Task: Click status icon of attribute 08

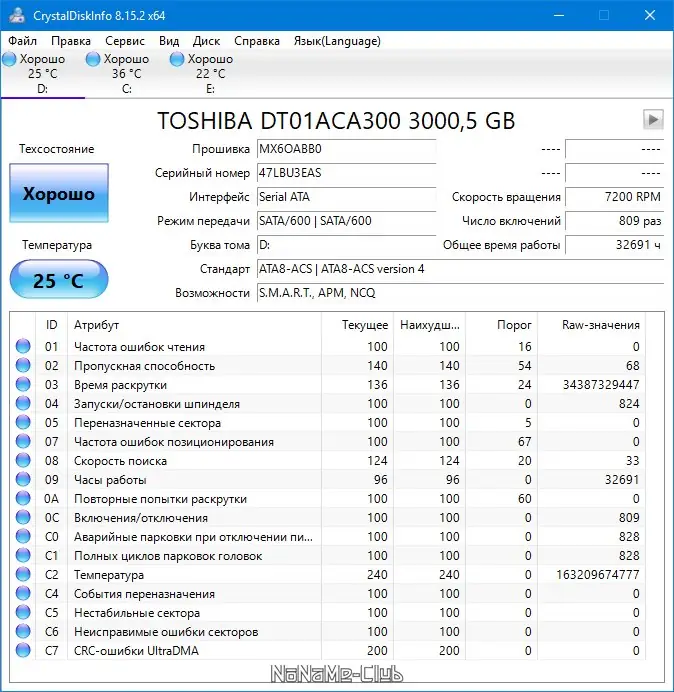Action: 23,460
